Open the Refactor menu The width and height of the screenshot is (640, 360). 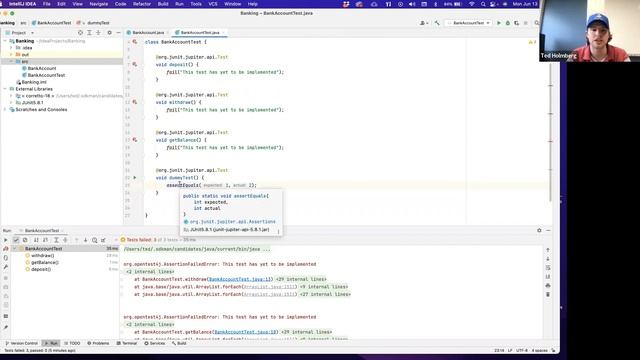tap(142, 4)
